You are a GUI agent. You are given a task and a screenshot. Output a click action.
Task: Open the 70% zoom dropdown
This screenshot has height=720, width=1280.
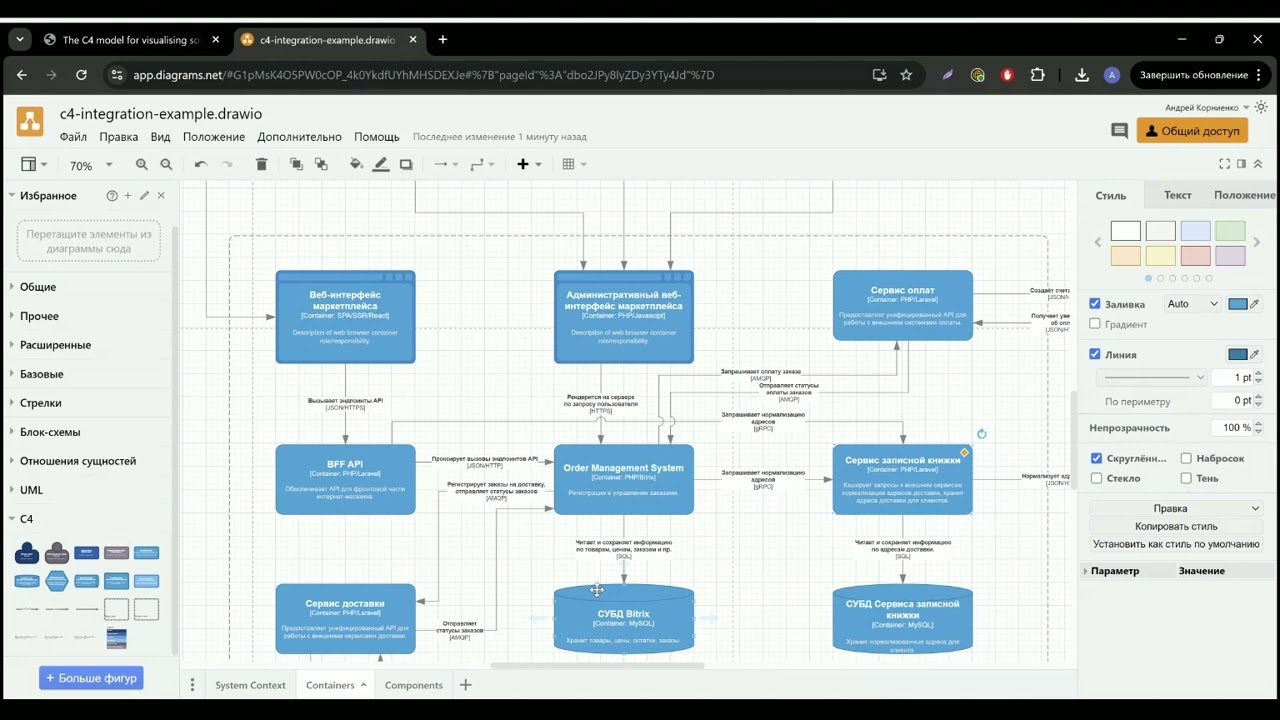90,165
